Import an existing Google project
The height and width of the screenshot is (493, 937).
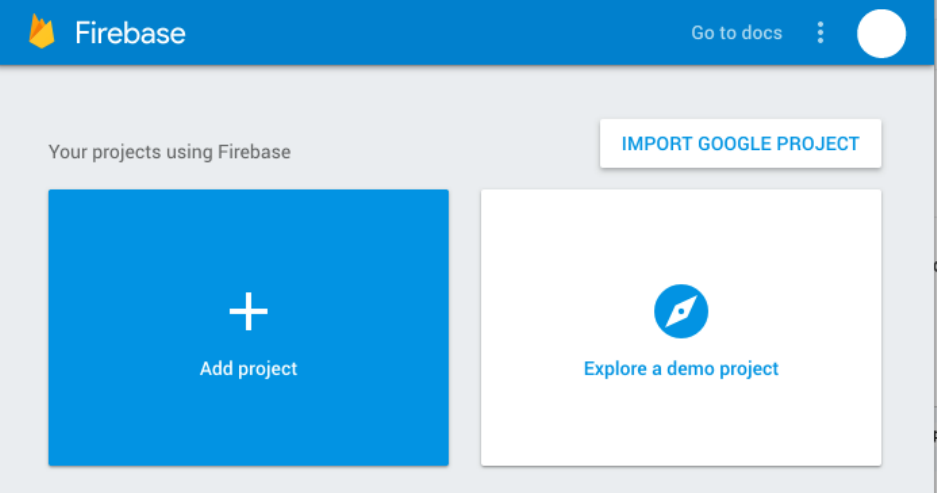[x=740, y=143]
